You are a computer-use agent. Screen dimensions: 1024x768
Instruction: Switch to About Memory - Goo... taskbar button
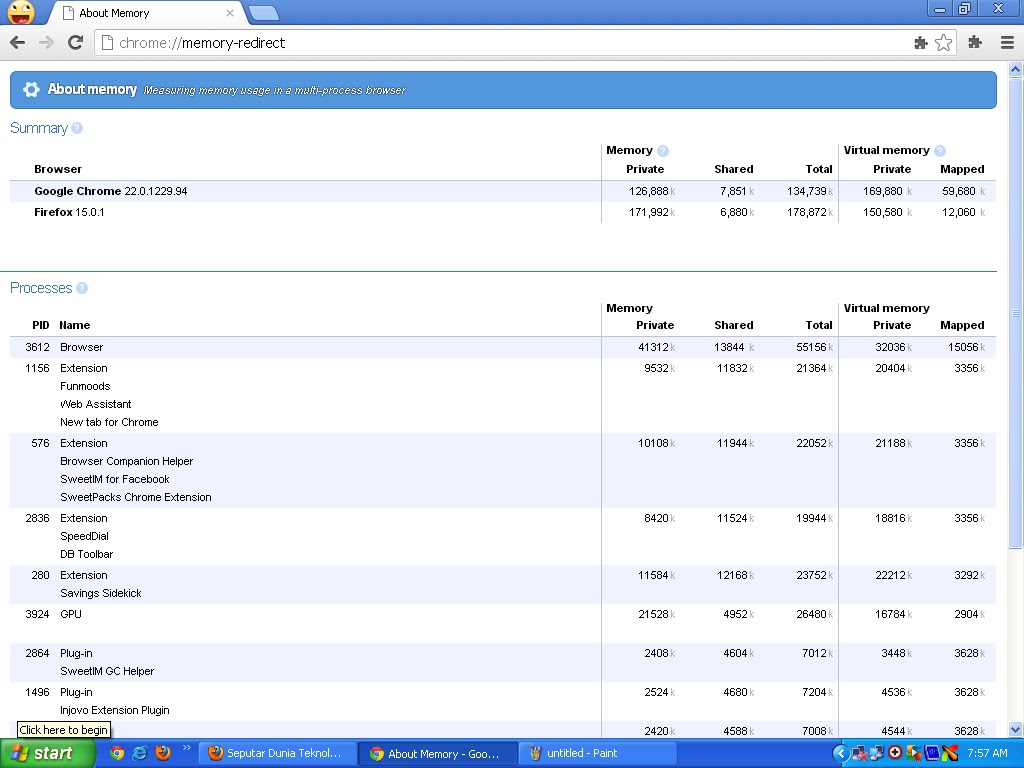[x=438, y=754]
